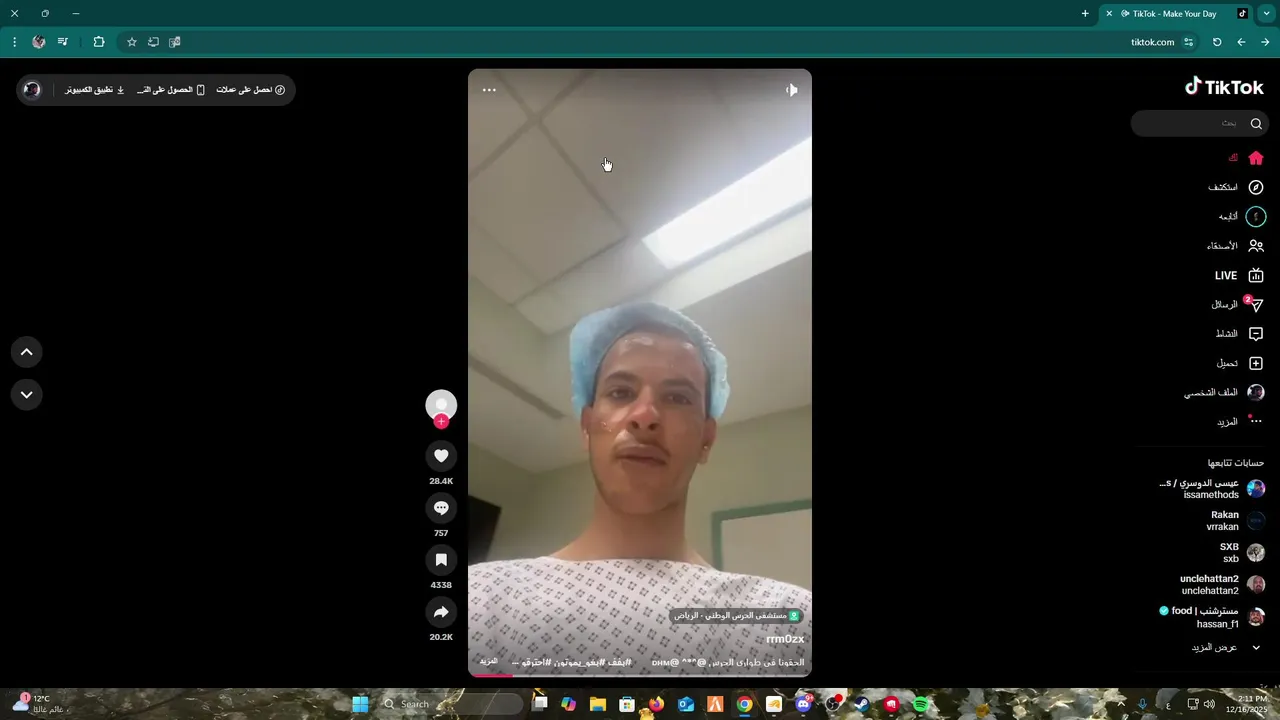Open the 'تطبيق الكمبيوتر' desktop app button
The image size is (1280, 720).
95,90
